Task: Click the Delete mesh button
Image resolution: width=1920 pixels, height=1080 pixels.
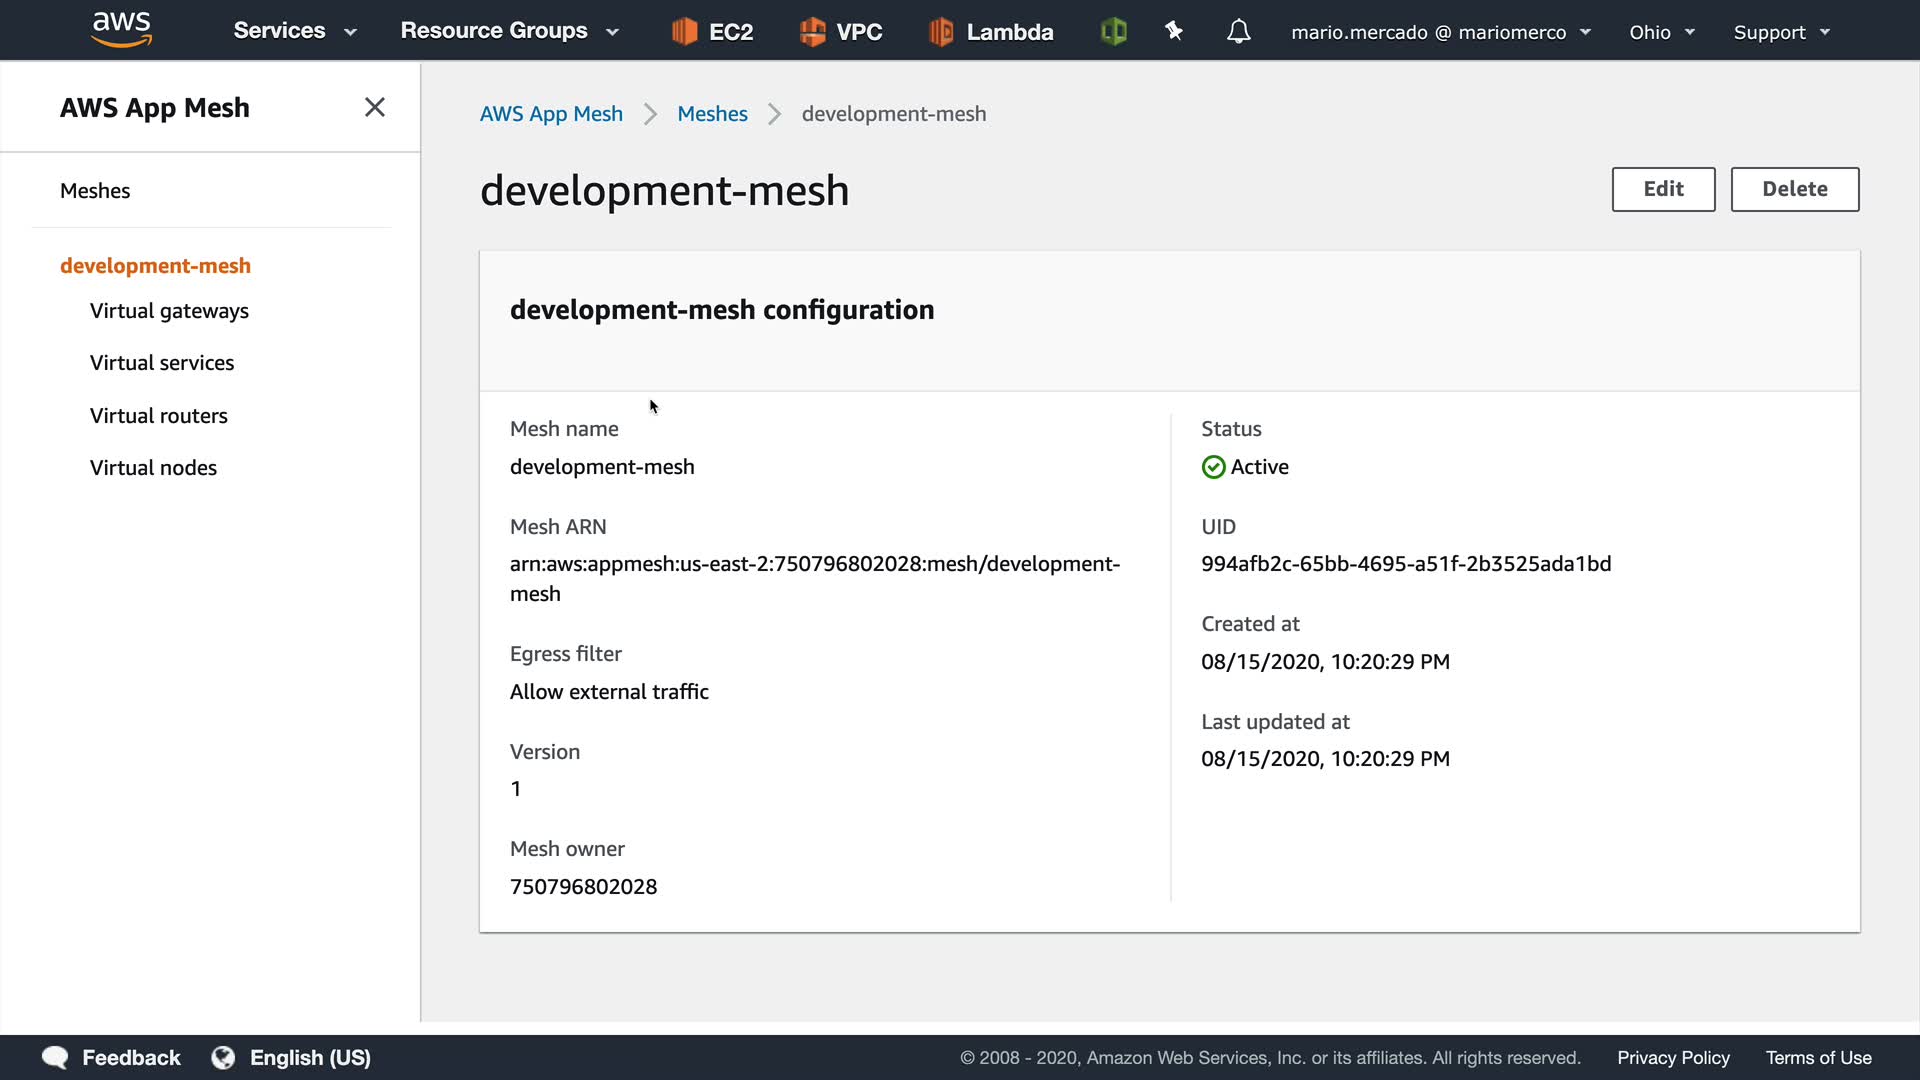Action: [1794, 189]
